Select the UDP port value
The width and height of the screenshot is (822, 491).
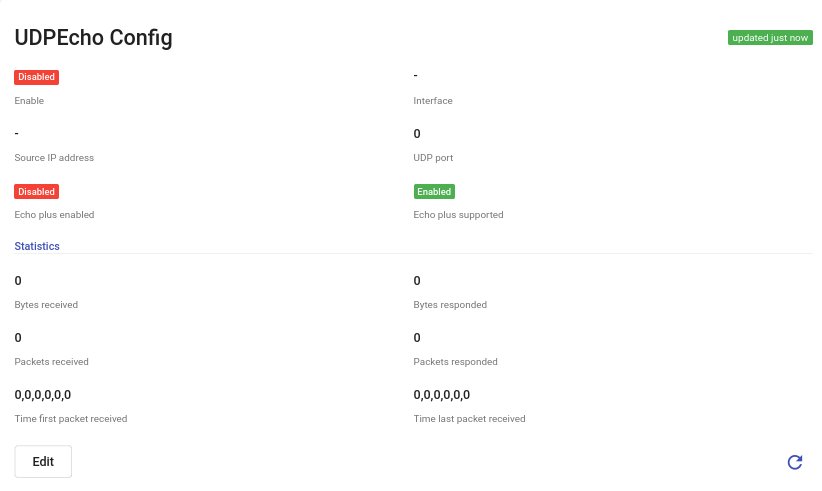pos(417,134)
